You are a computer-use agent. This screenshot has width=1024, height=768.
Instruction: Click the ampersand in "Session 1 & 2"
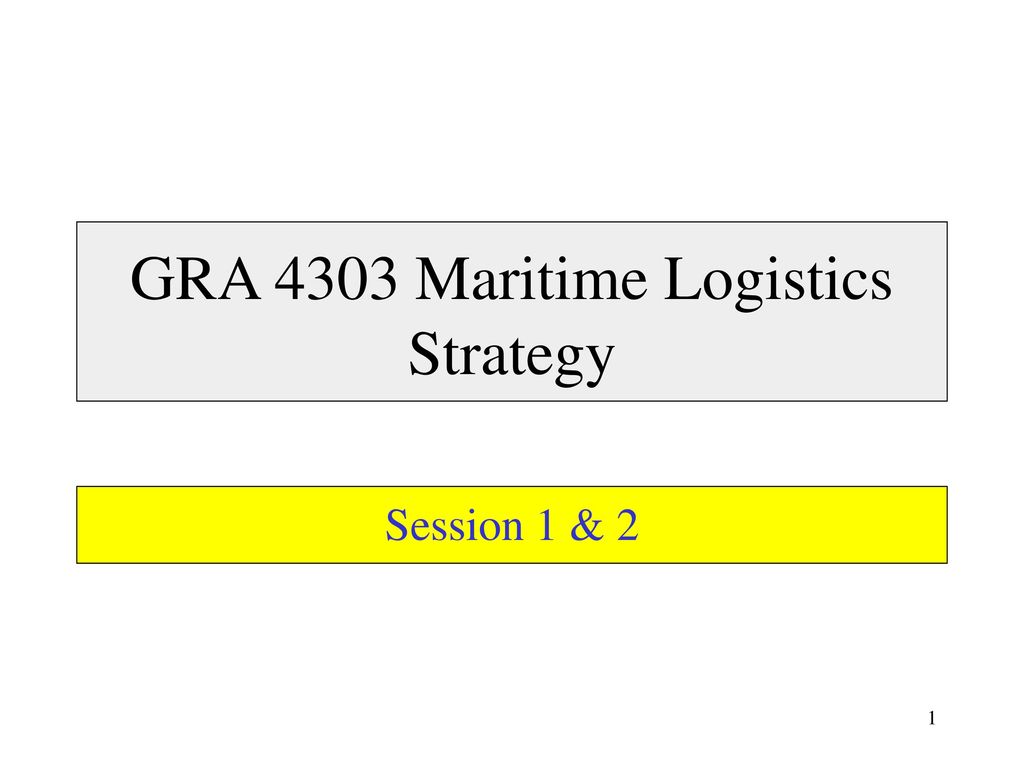point(586,525)
